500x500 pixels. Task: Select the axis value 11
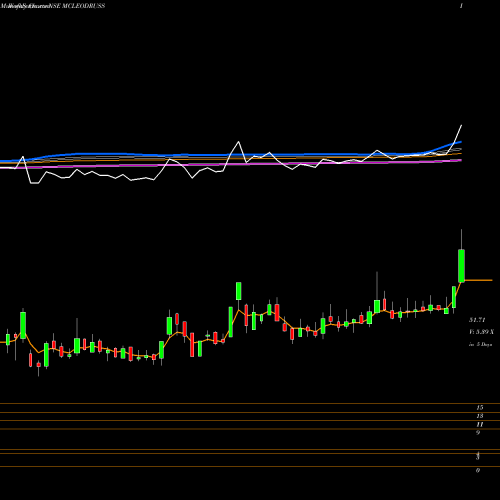[480, 424]
